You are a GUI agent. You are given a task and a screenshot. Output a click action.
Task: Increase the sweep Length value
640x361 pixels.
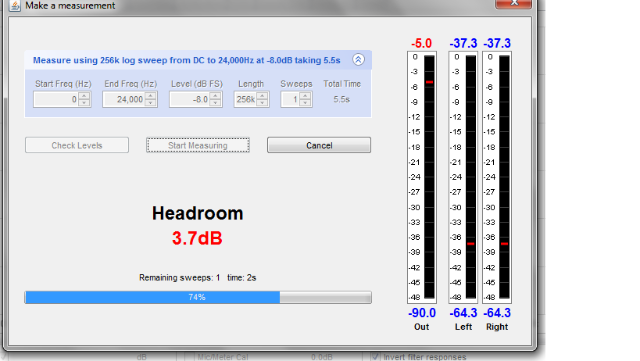pos(262,96)
